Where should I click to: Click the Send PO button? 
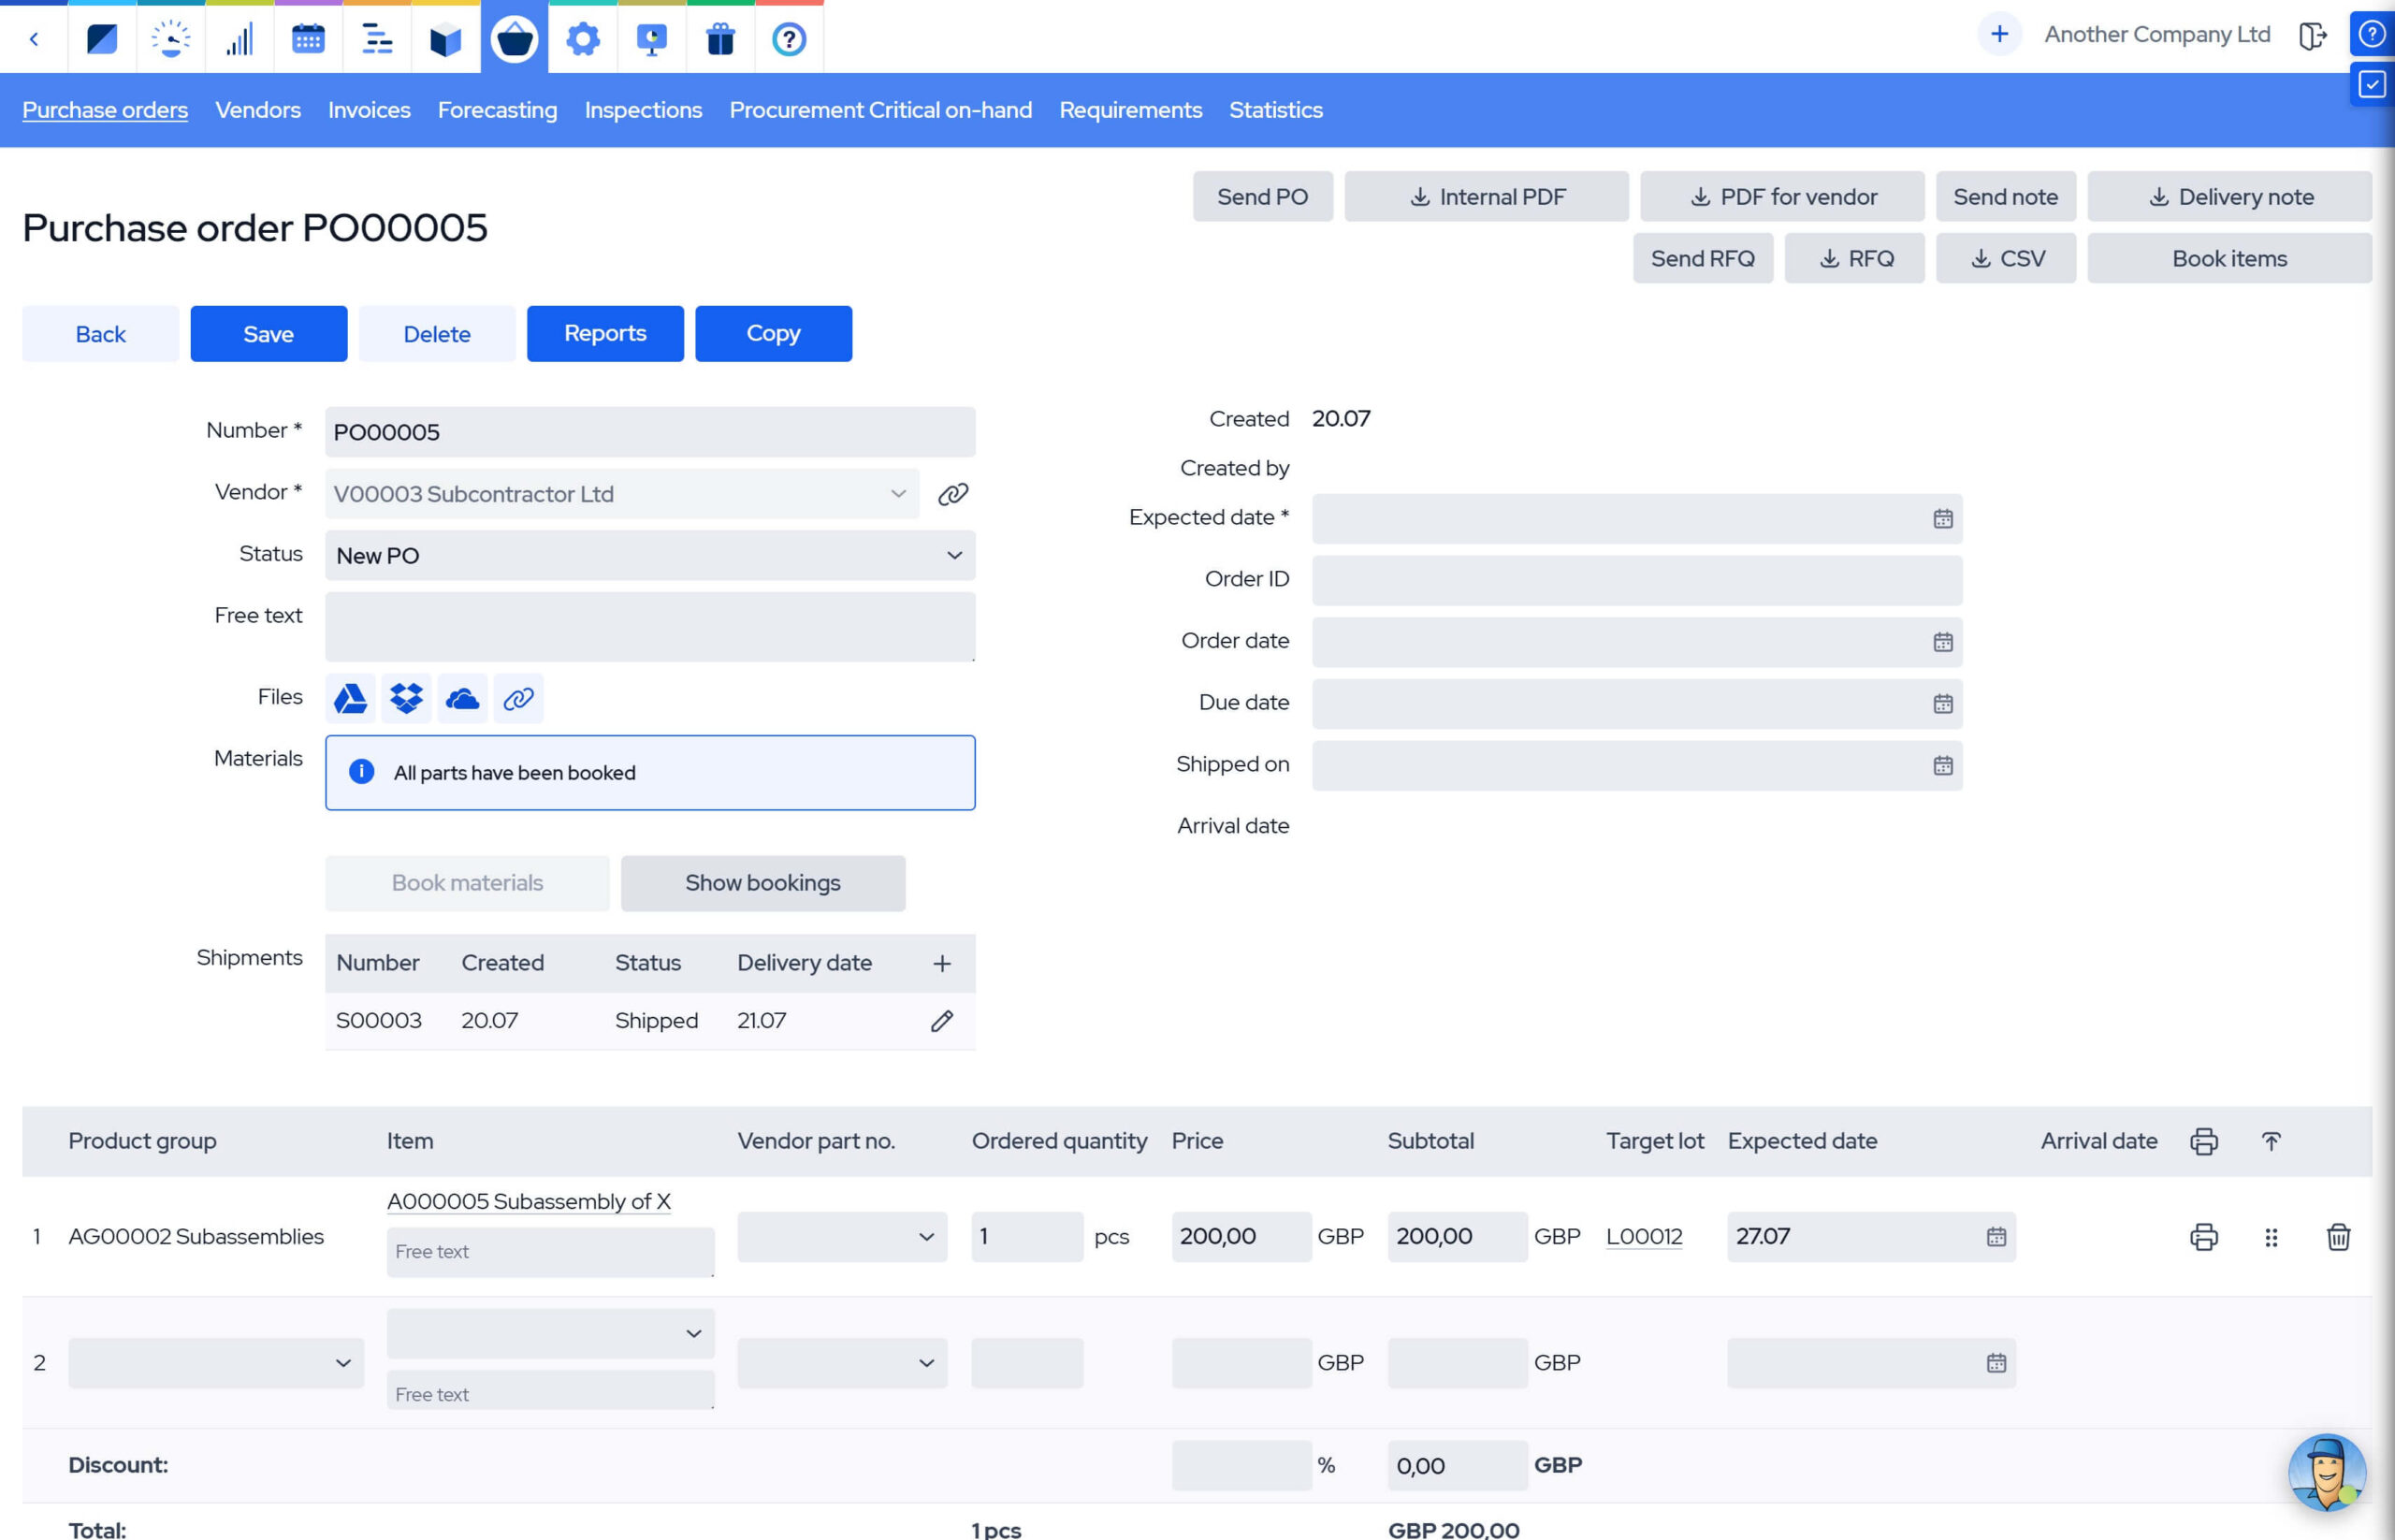(x=1262, y=197)
